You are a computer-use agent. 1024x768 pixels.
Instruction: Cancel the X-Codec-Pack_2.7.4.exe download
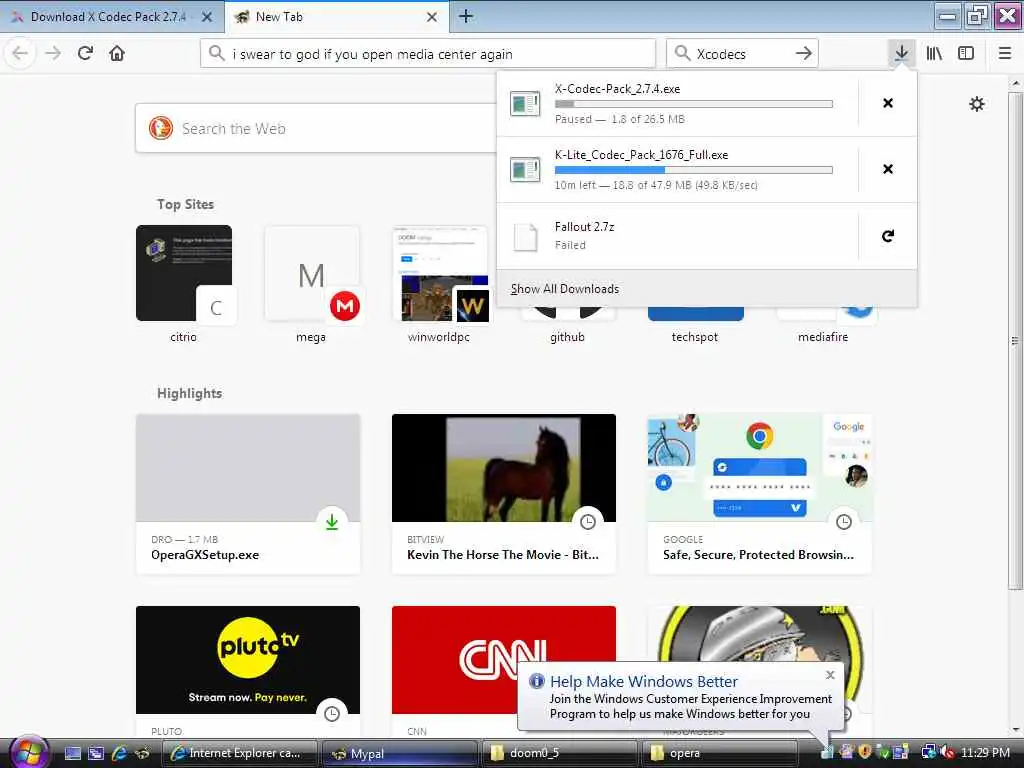(888, 103)
